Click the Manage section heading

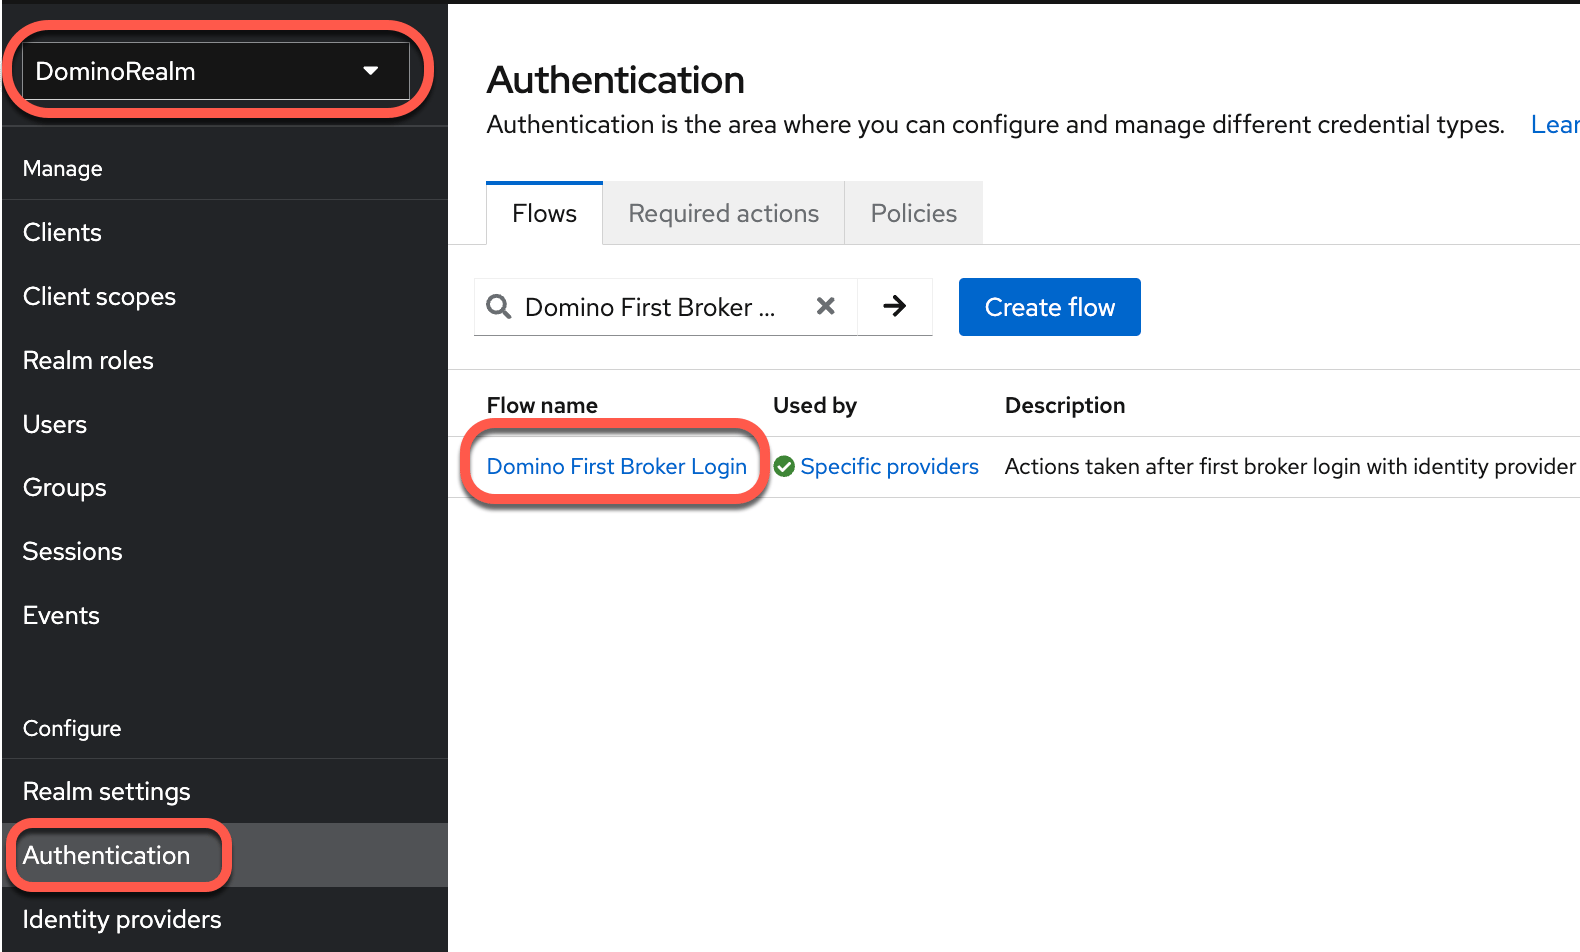pyautogui.click(x=62, y=169)
